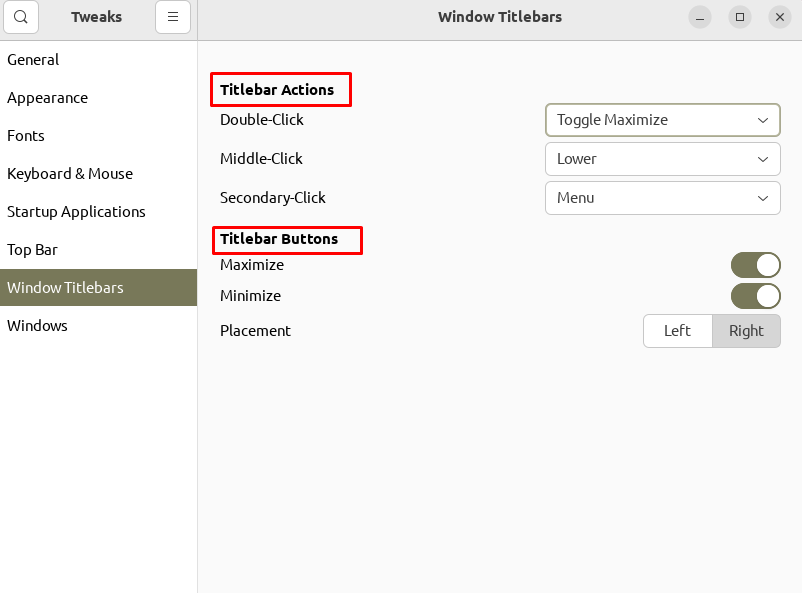This screenshot has height=593, width=802.
Task: Select Right placement option
Action: (746, 331)
